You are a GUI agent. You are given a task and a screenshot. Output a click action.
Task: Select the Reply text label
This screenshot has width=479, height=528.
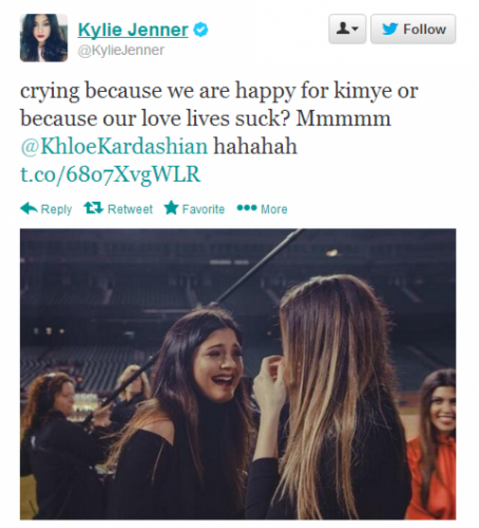pyautogui.click(x=56, y=209)
